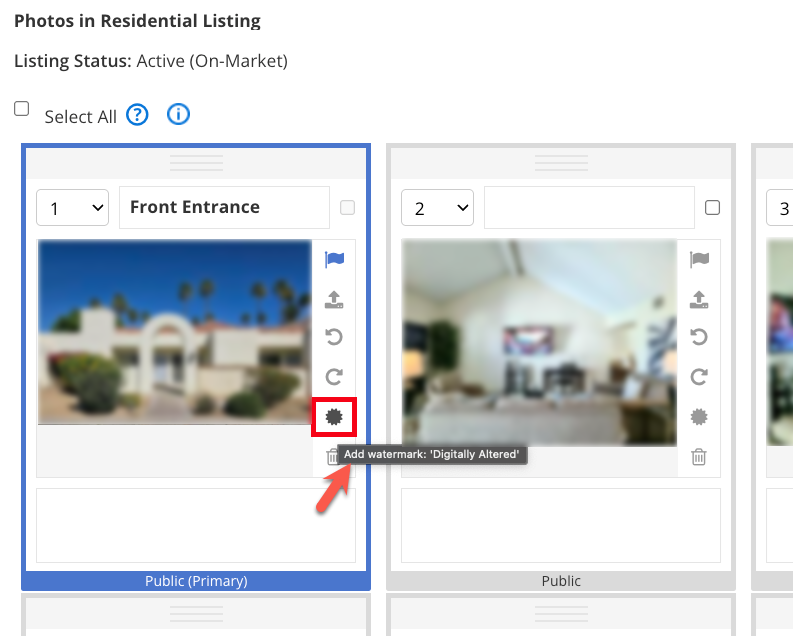Rotate photo 1 clockwise

pos(334,377)
